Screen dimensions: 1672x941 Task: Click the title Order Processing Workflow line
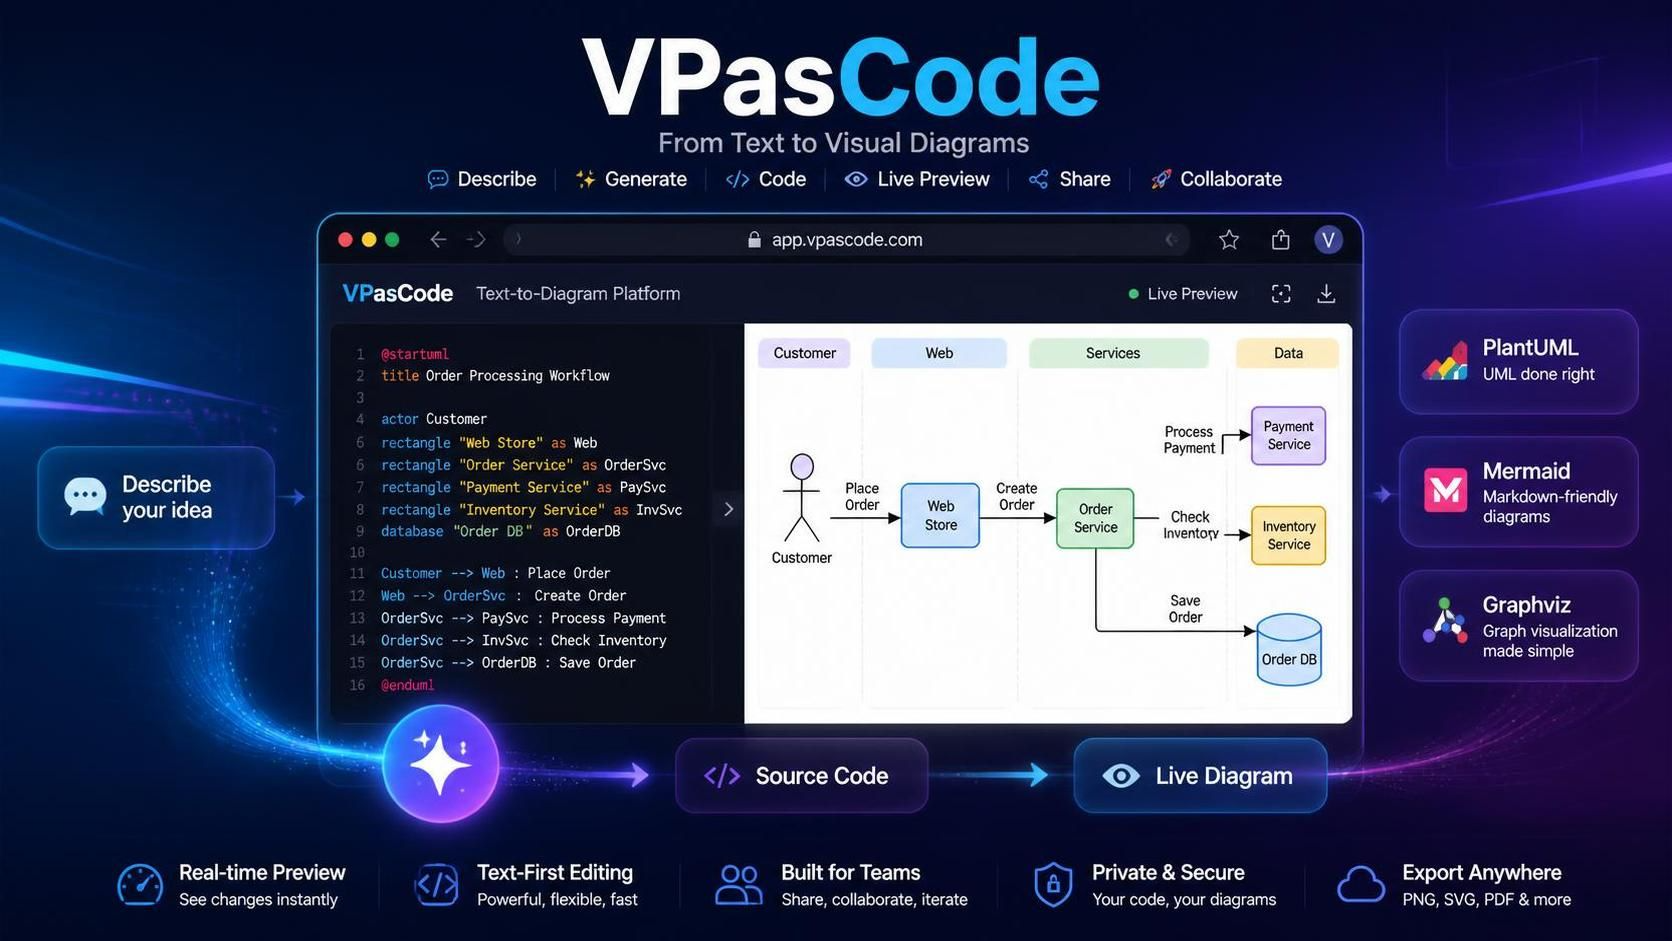pos(495,376)
